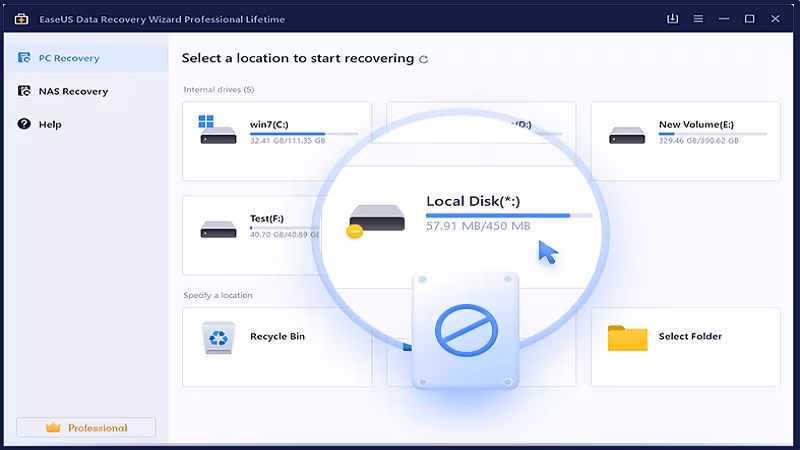Click the 329.46 GB/390.62 GB text
This screenshot has height=450, width=800.
click(698, 141)
